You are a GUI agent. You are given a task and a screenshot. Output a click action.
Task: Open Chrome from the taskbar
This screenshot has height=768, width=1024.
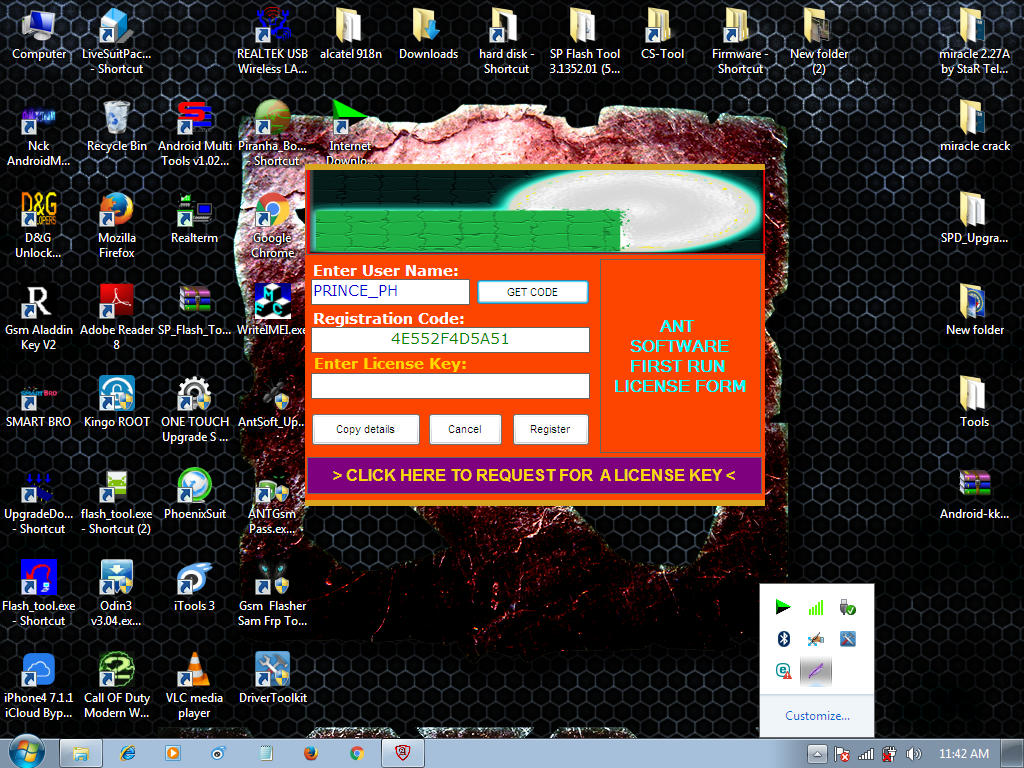point(357,753)
